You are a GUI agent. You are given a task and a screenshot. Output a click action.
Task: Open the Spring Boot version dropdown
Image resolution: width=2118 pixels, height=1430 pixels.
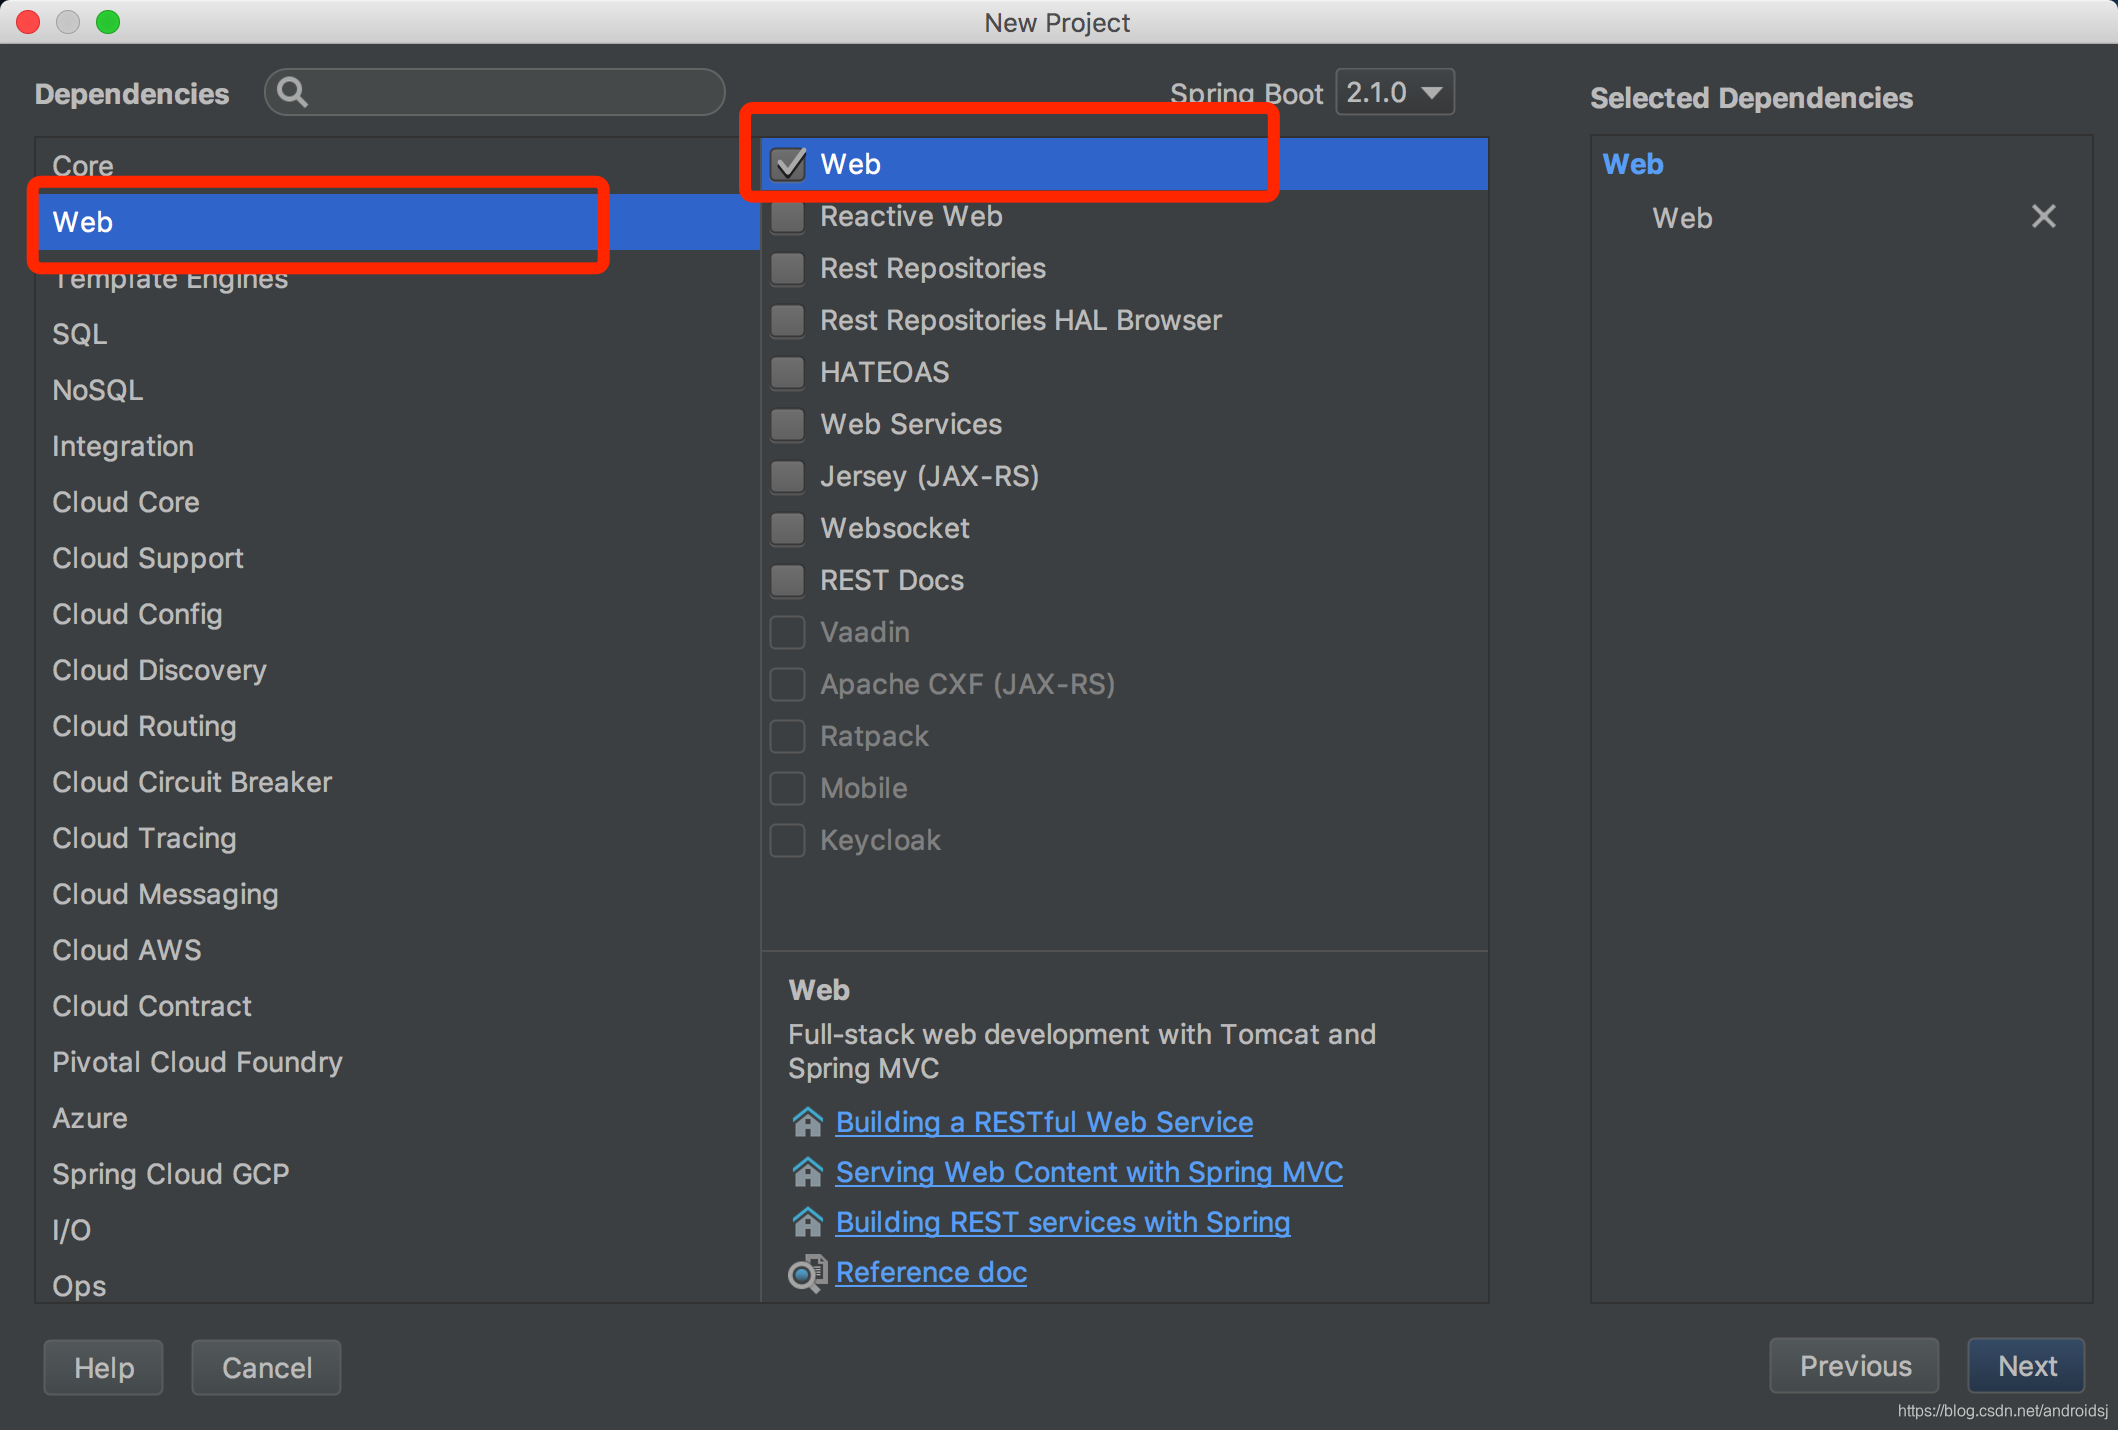[1395, 93]
